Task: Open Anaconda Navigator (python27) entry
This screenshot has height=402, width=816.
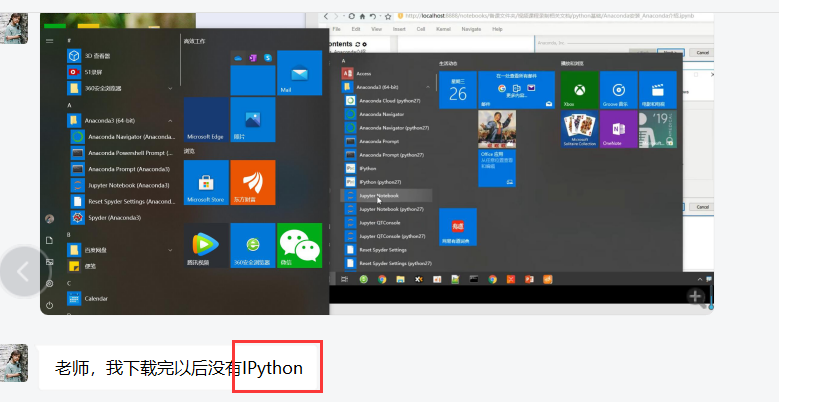Action: point(388,128)
